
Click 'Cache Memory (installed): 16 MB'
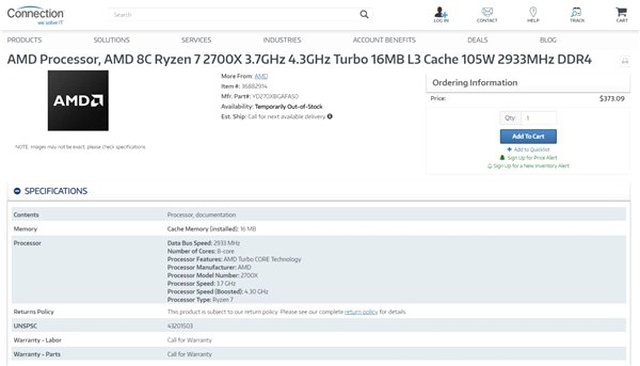click(x=212, y=229)
